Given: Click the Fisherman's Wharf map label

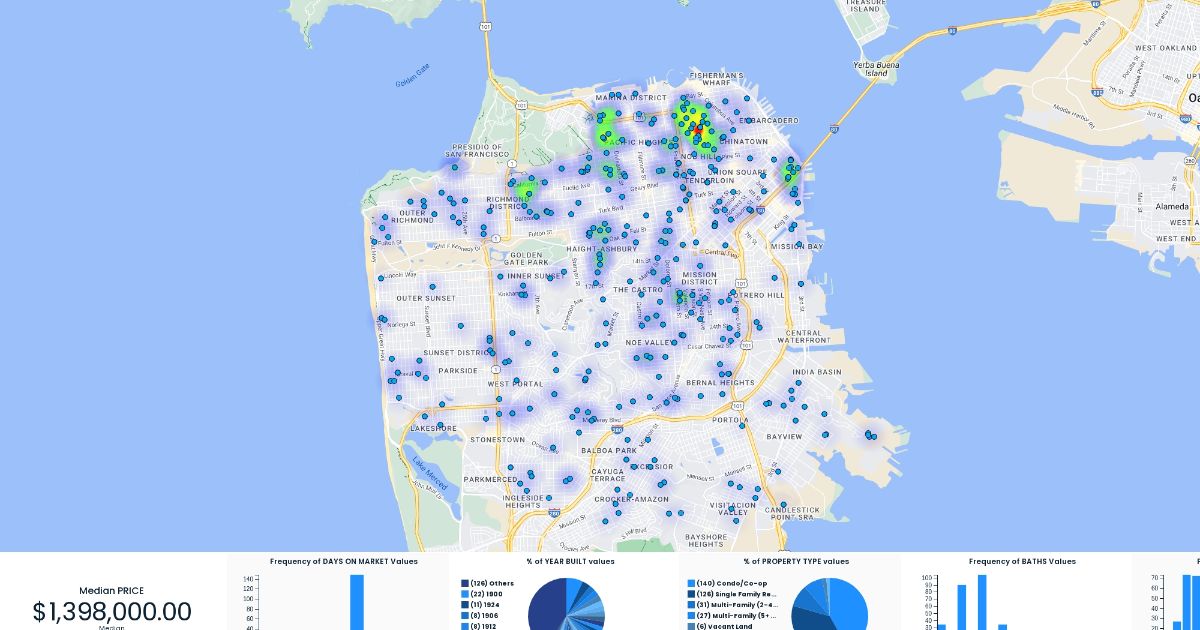Looking at the screenshot, I should point(716,79).
